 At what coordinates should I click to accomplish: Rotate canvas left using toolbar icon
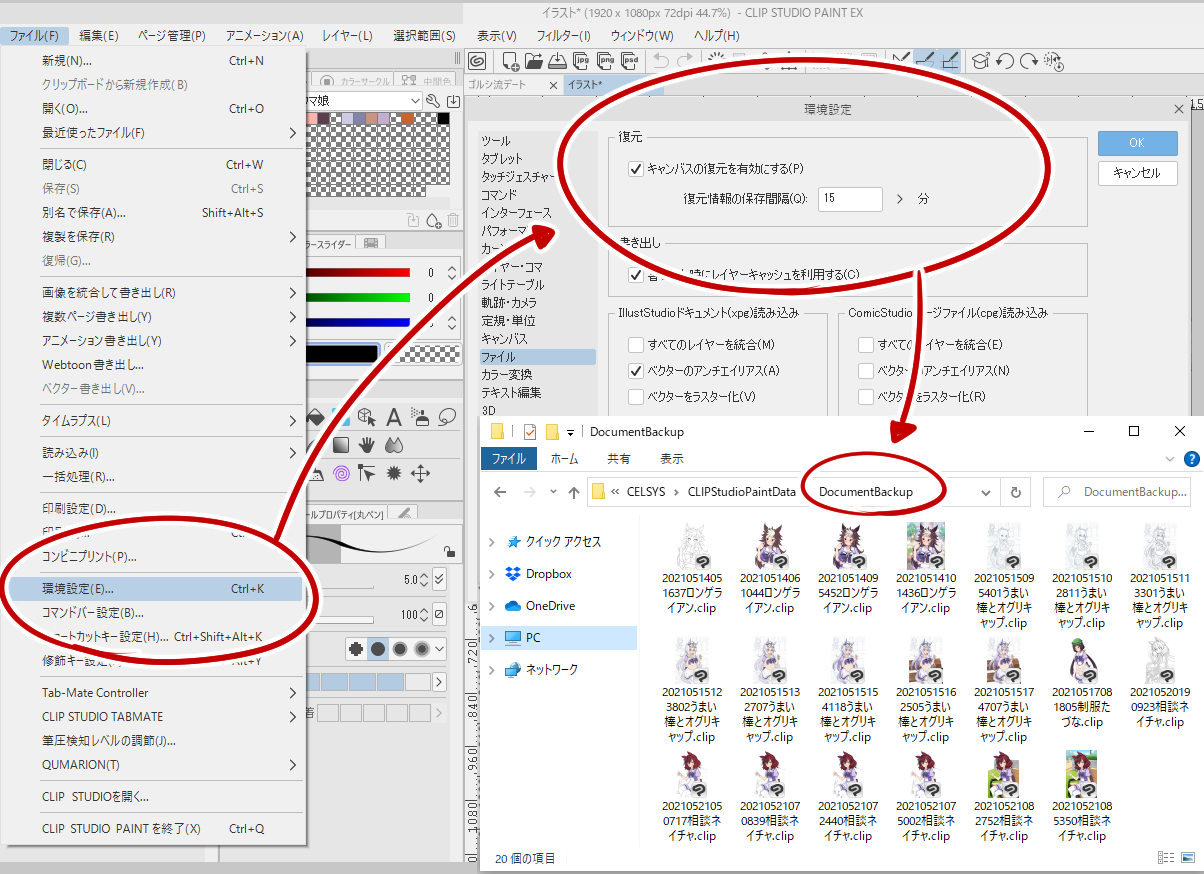(1005, 61)
